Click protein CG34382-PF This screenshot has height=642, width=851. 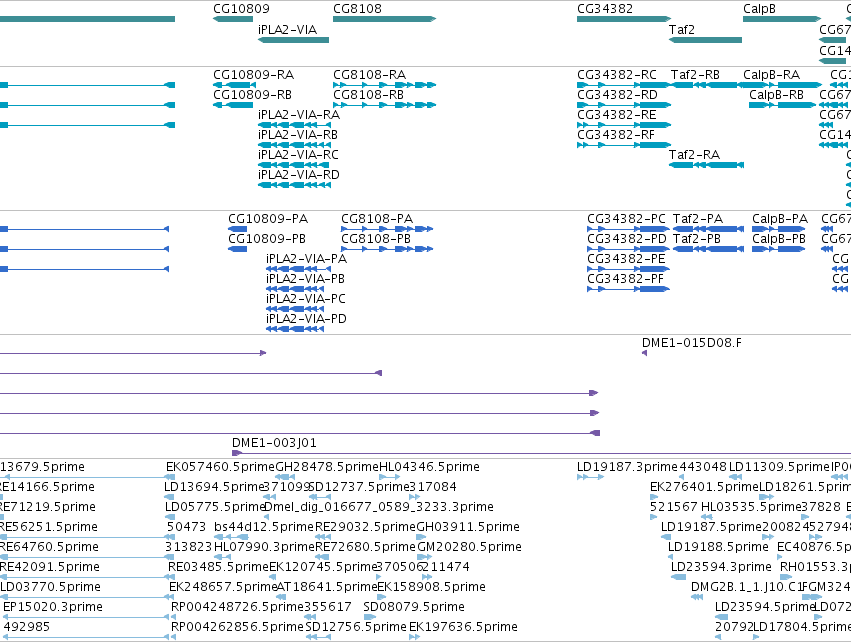tap(626, 279)
